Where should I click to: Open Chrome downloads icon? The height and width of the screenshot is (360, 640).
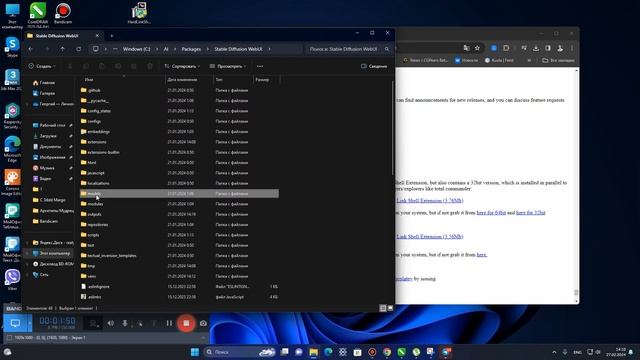536,48
